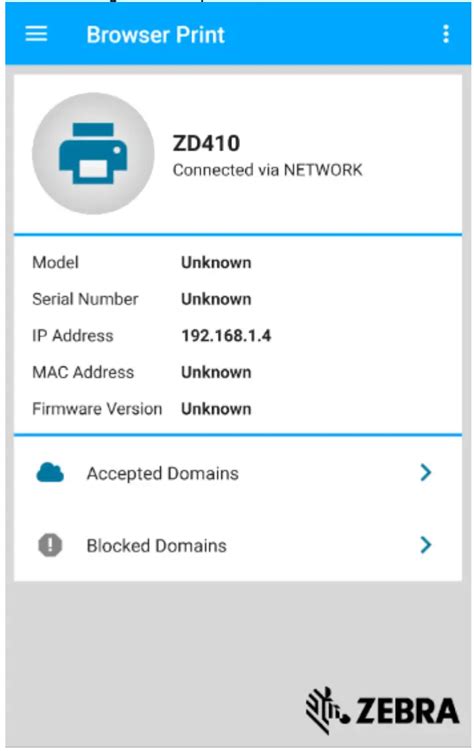Expand the Blocked Domains chevron
Image resolution: width=474 pixels, height=751 pixels.
click(426, 545)
